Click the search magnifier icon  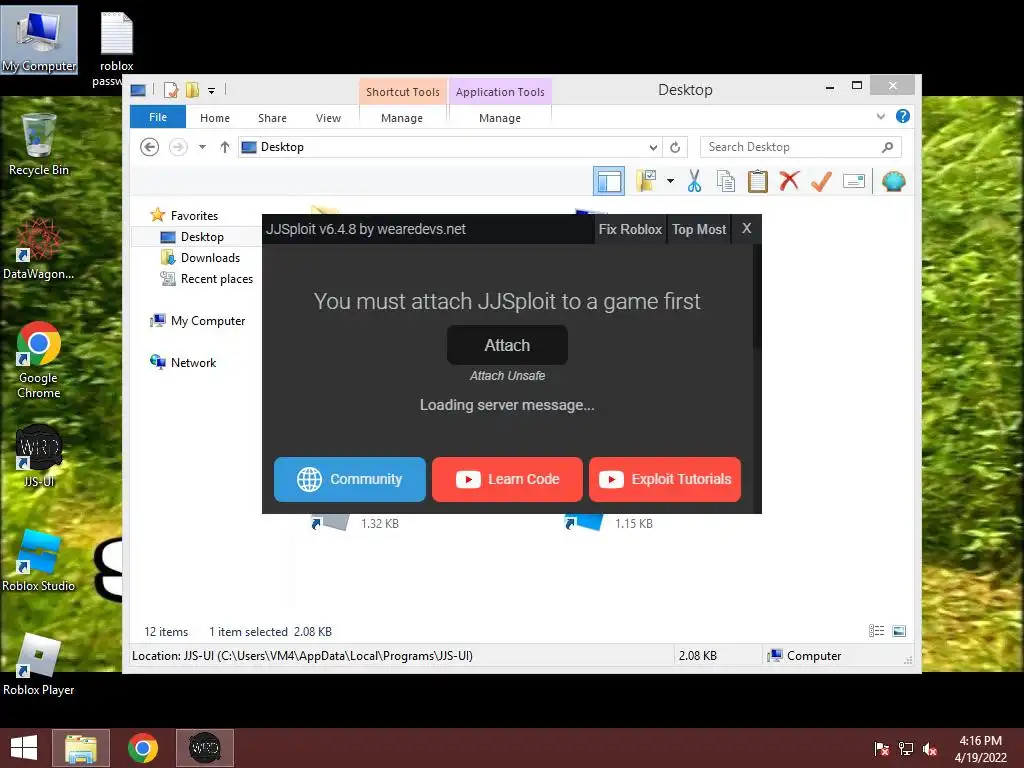(x=888, y=147)
